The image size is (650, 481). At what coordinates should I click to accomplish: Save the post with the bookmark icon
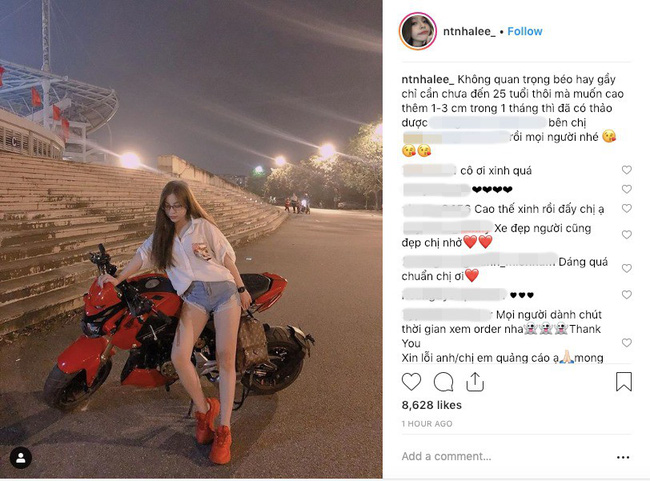(x=624, y=381)
